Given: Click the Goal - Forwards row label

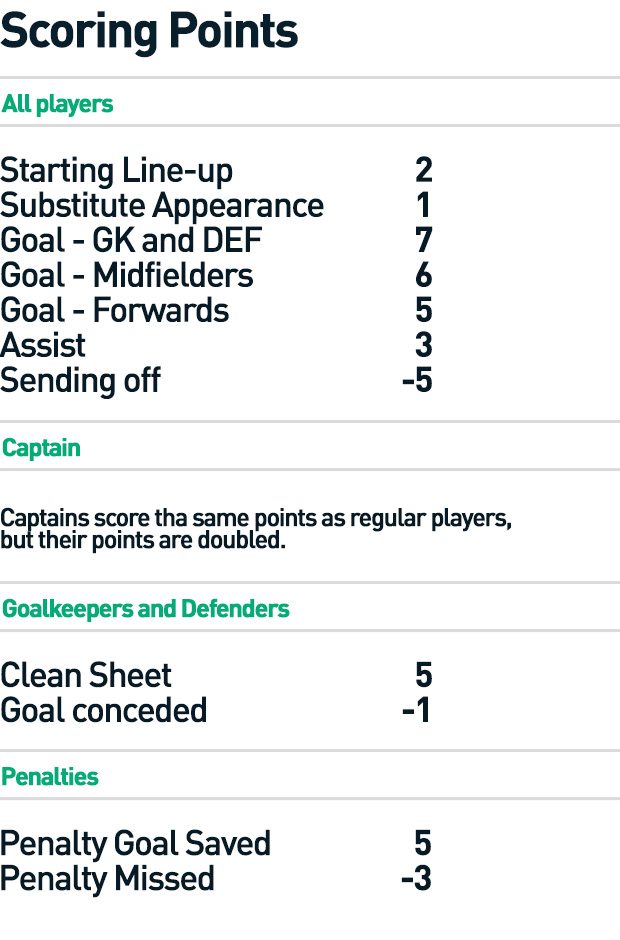Looking at the screenshot, I should click(x=115, y=311).
